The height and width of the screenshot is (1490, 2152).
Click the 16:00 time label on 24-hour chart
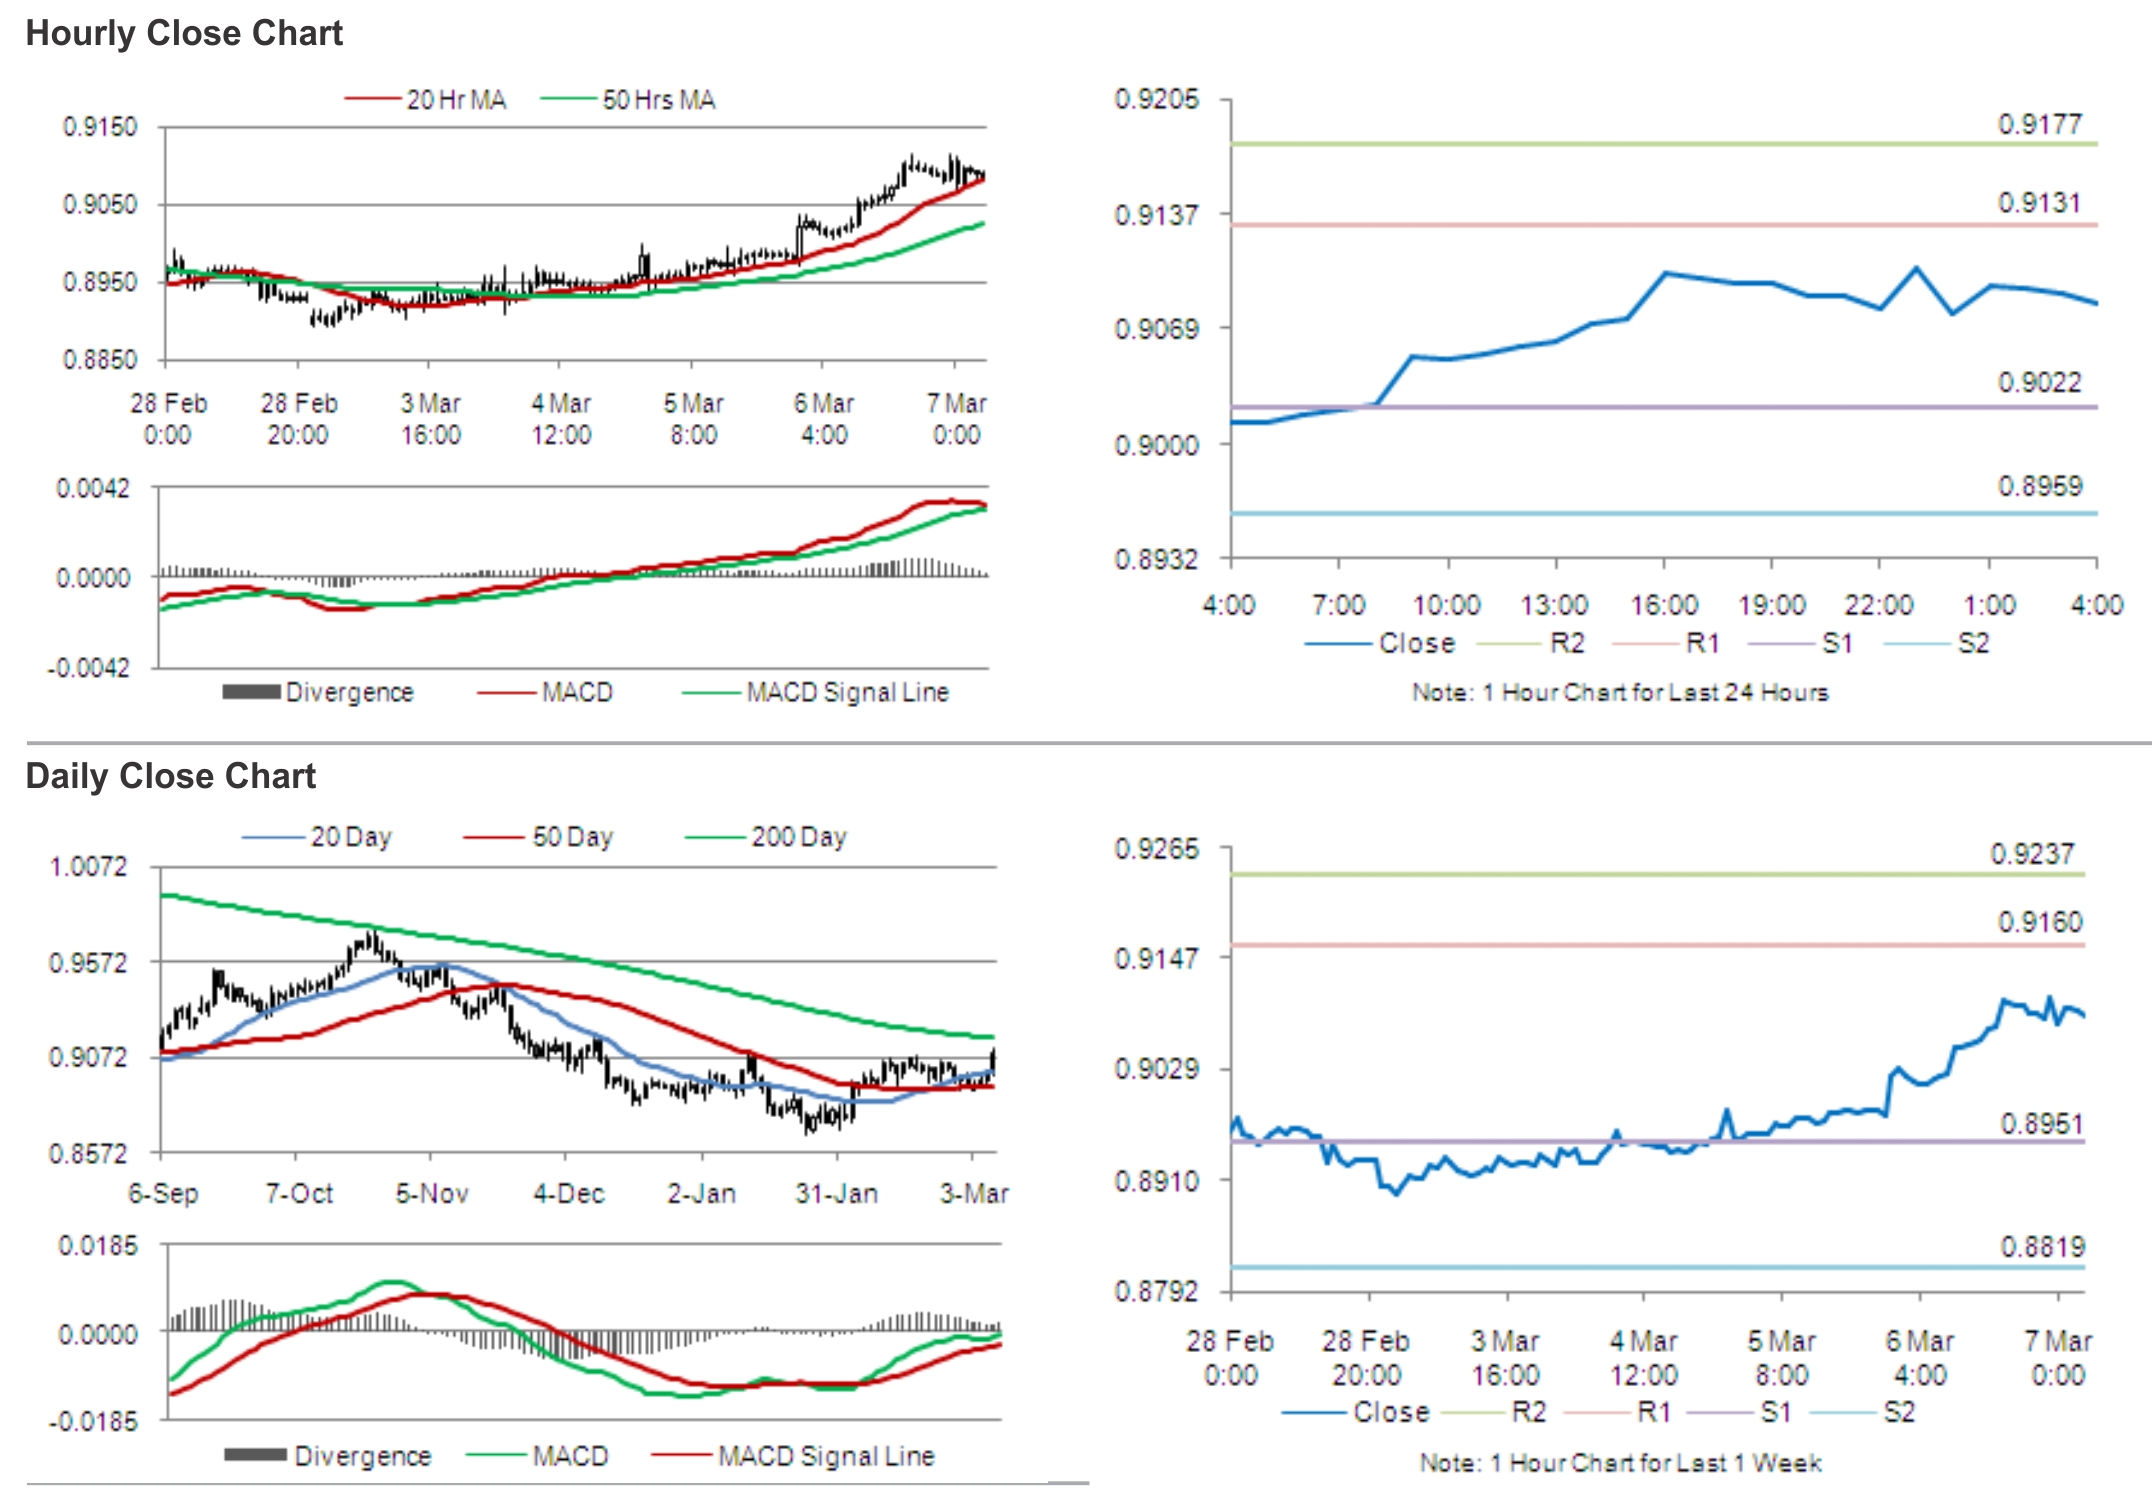[x=1664, y=605]
